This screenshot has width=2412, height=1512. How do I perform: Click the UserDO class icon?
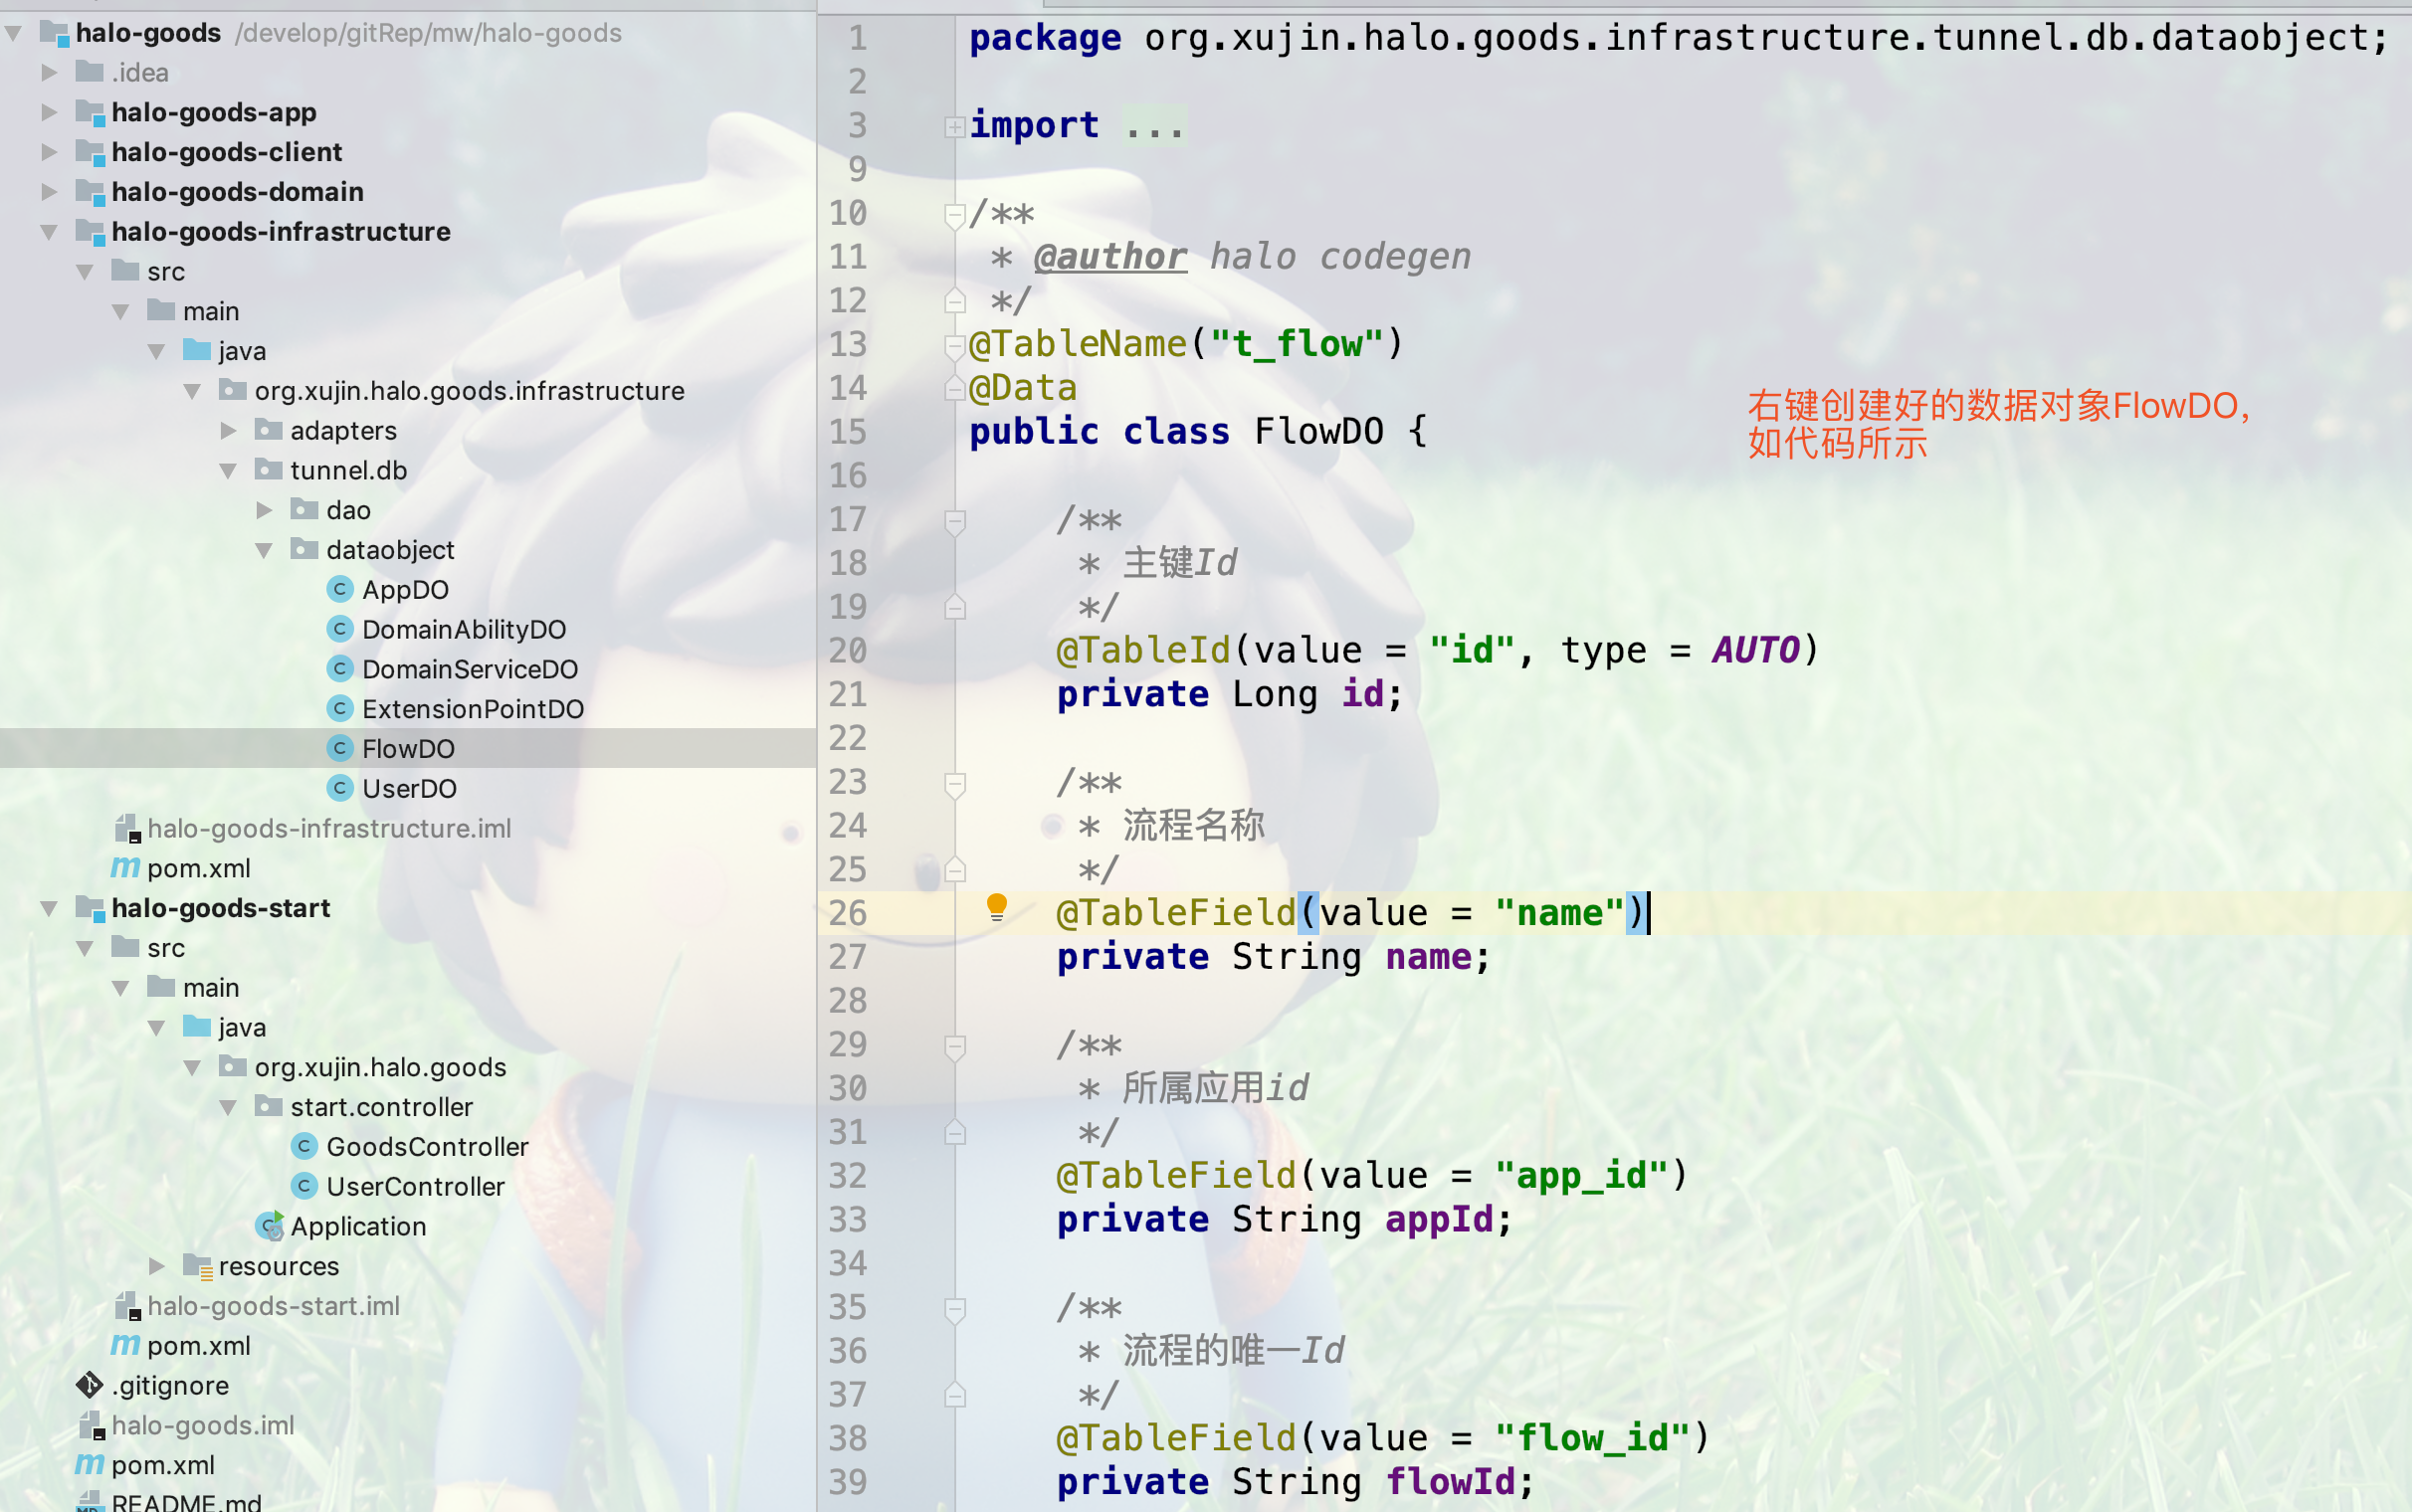click(340, 788)
